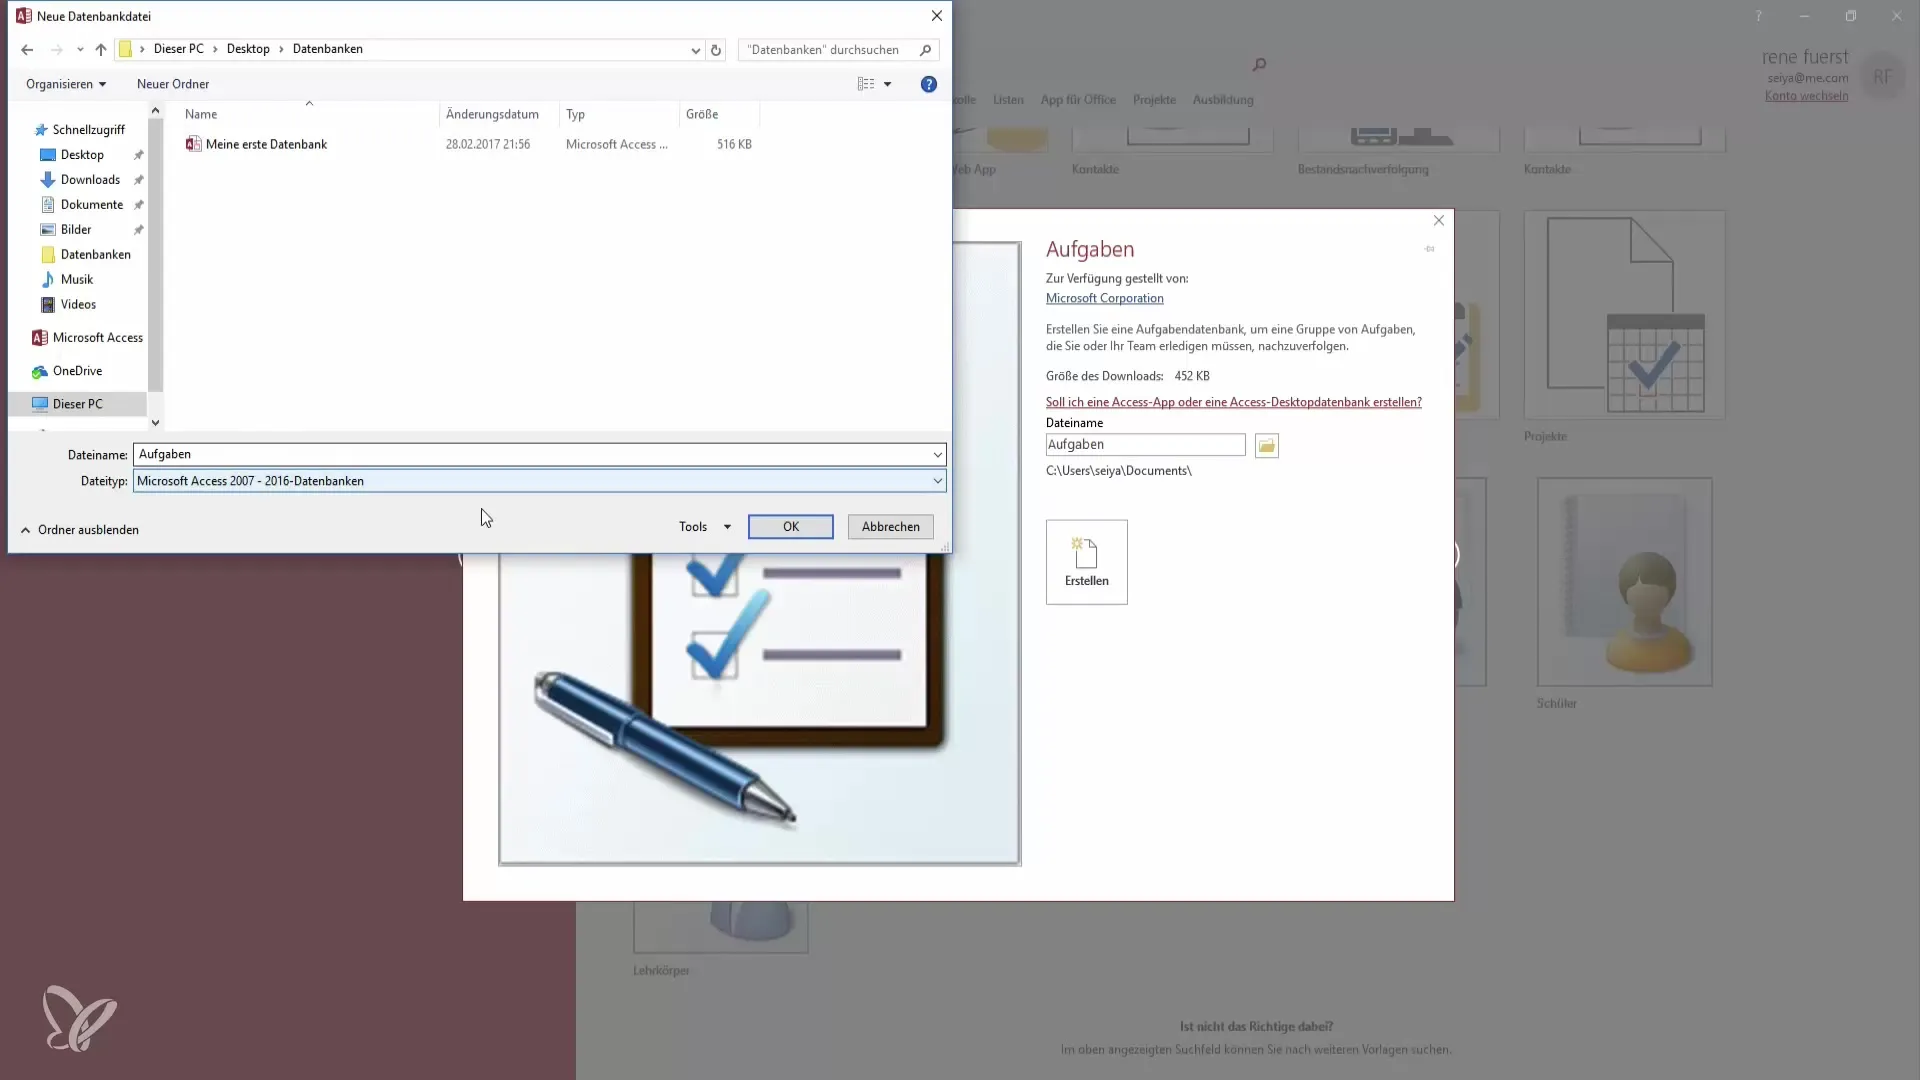Viewport: 1920px width, 1080px height.
Task: Close the Neue Datenbankdatei dialog
Action: [936, 16]
